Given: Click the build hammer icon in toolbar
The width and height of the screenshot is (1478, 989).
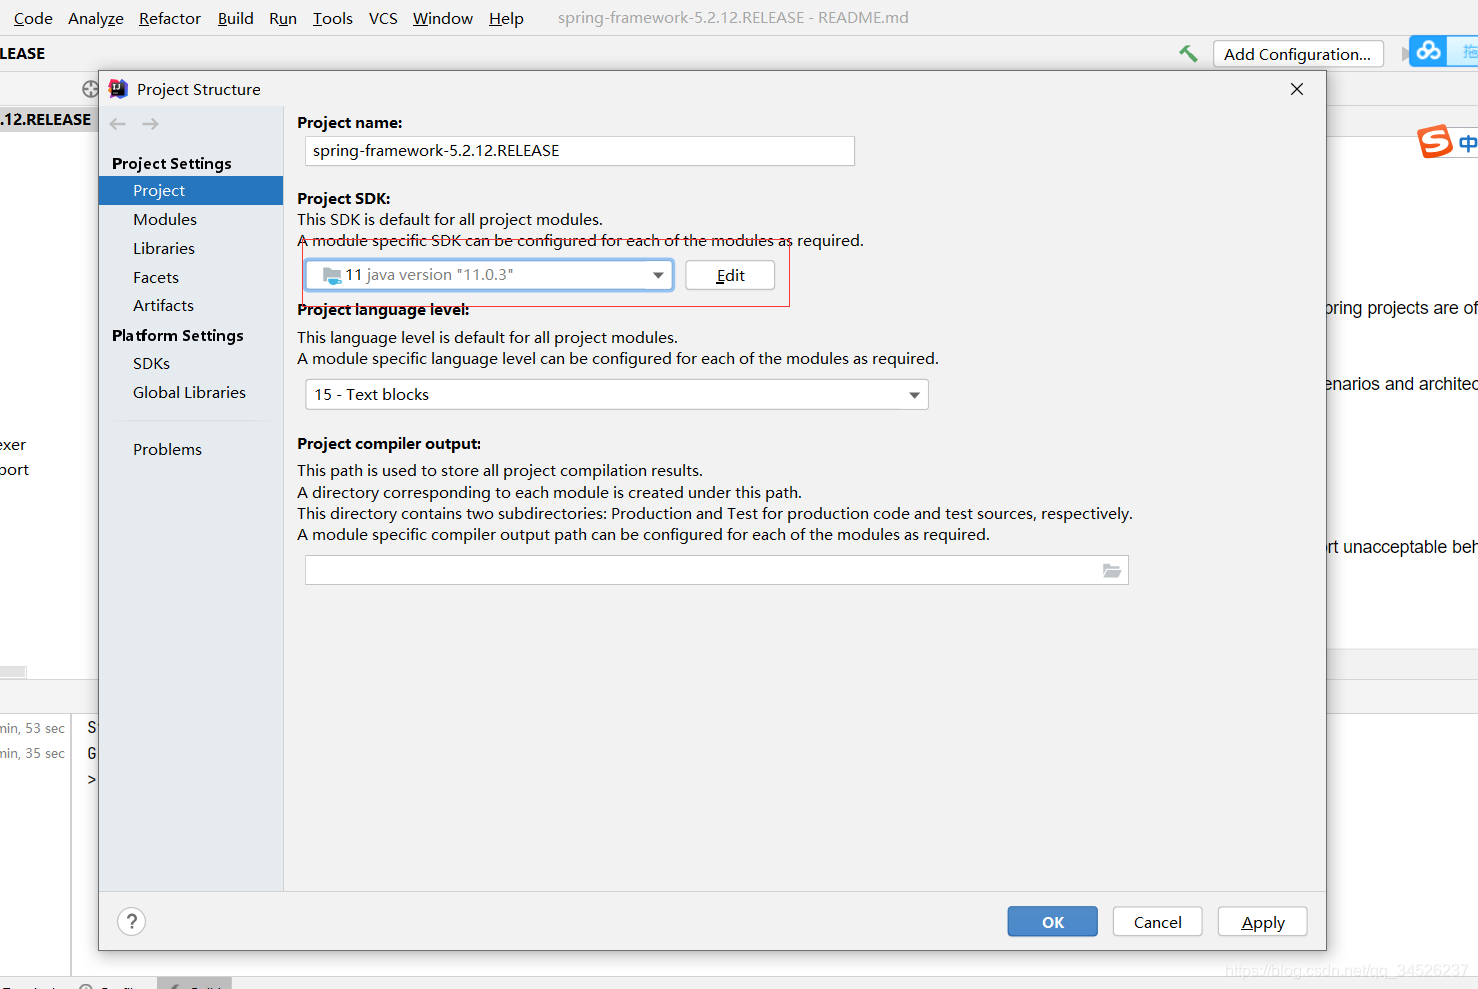Looking at the screenshot, I should [x=1188, y=54].
